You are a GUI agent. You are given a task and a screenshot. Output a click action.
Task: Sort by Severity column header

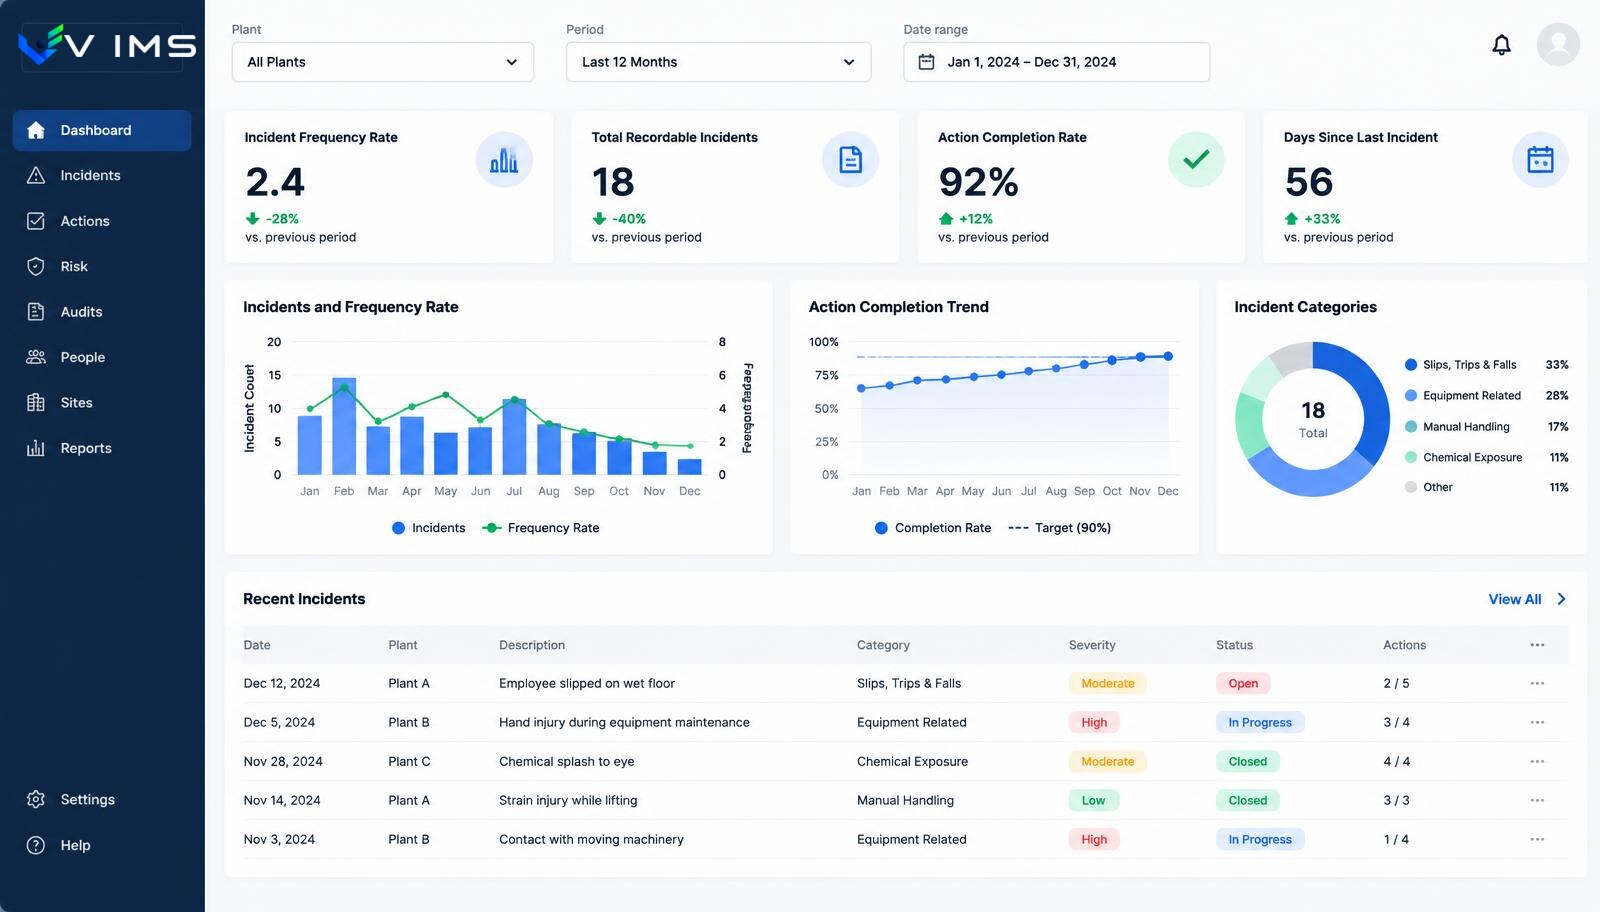[1092, 645]
